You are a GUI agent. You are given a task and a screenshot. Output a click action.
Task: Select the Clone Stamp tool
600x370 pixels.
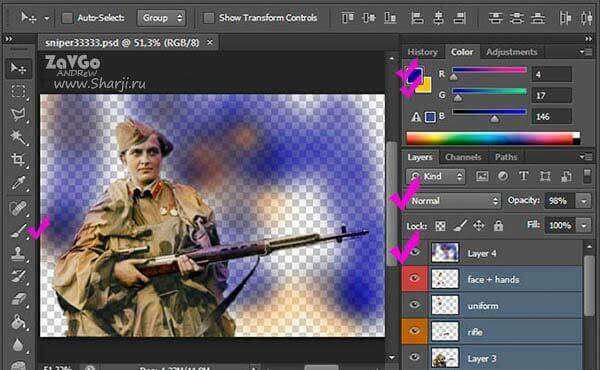(x=18, y=254)
